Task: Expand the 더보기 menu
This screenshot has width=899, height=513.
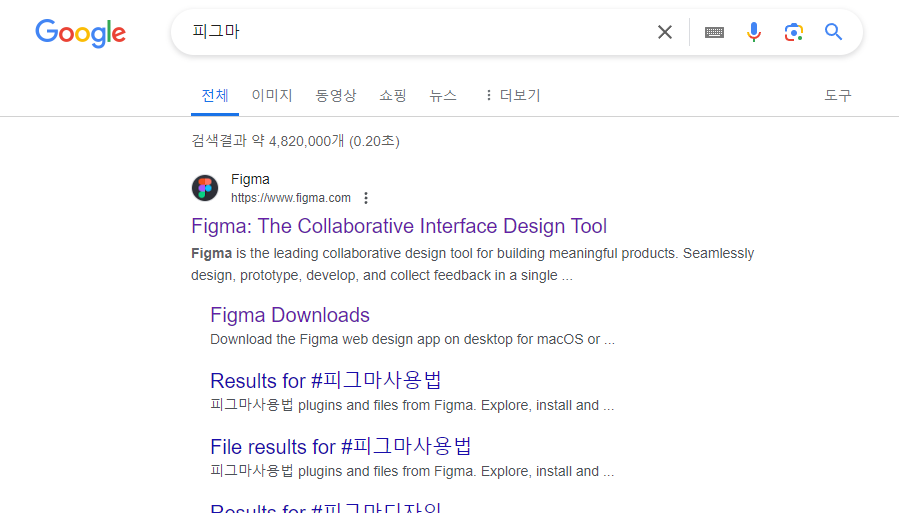Action: [x=512, y=95]
